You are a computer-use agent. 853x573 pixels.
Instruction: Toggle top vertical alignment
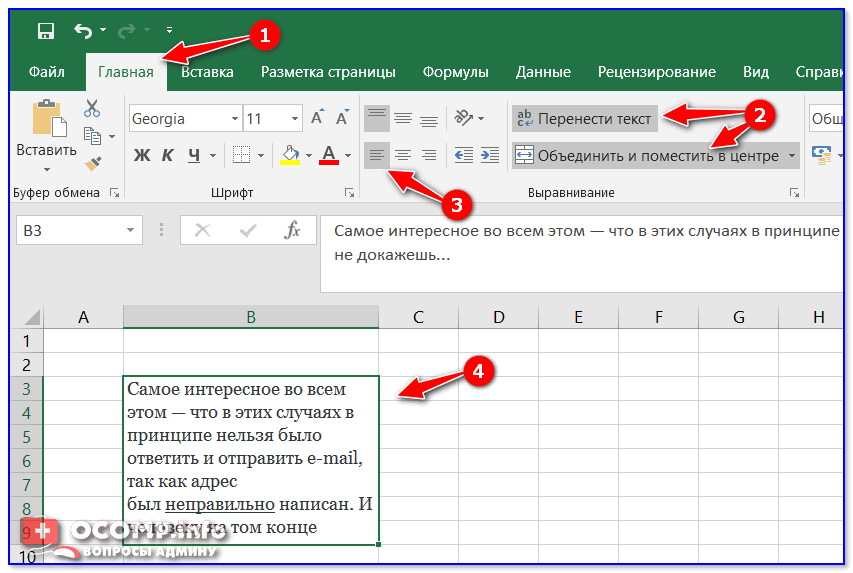(x=376, y=118)
